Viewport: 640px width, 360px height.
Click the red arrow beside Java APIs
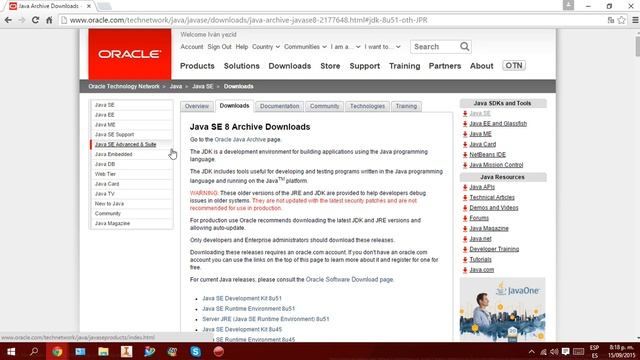465,187
